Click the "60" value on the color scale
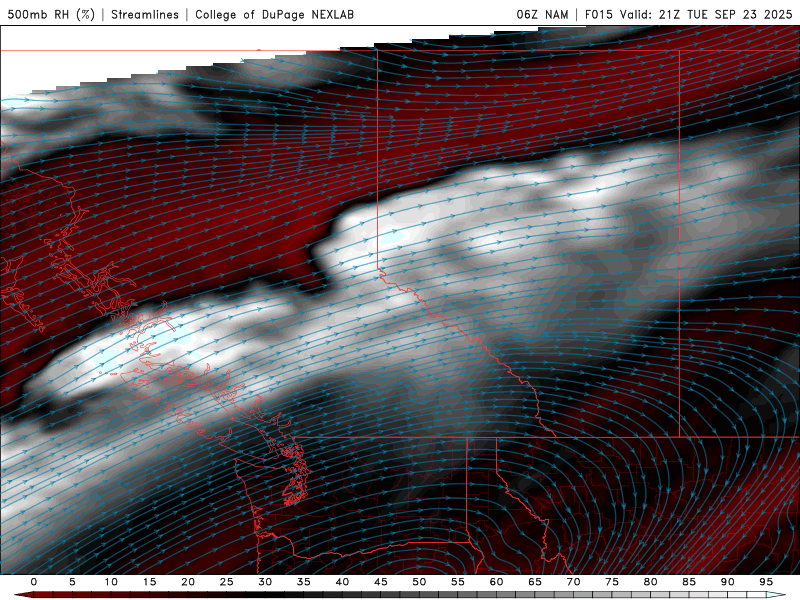This screenshot has width=800, height=600. point(496,582)
